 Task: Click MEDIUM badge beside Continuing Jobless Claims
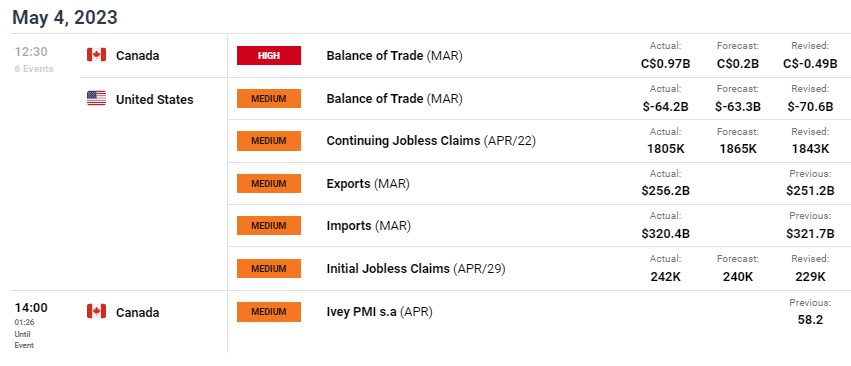269,141
